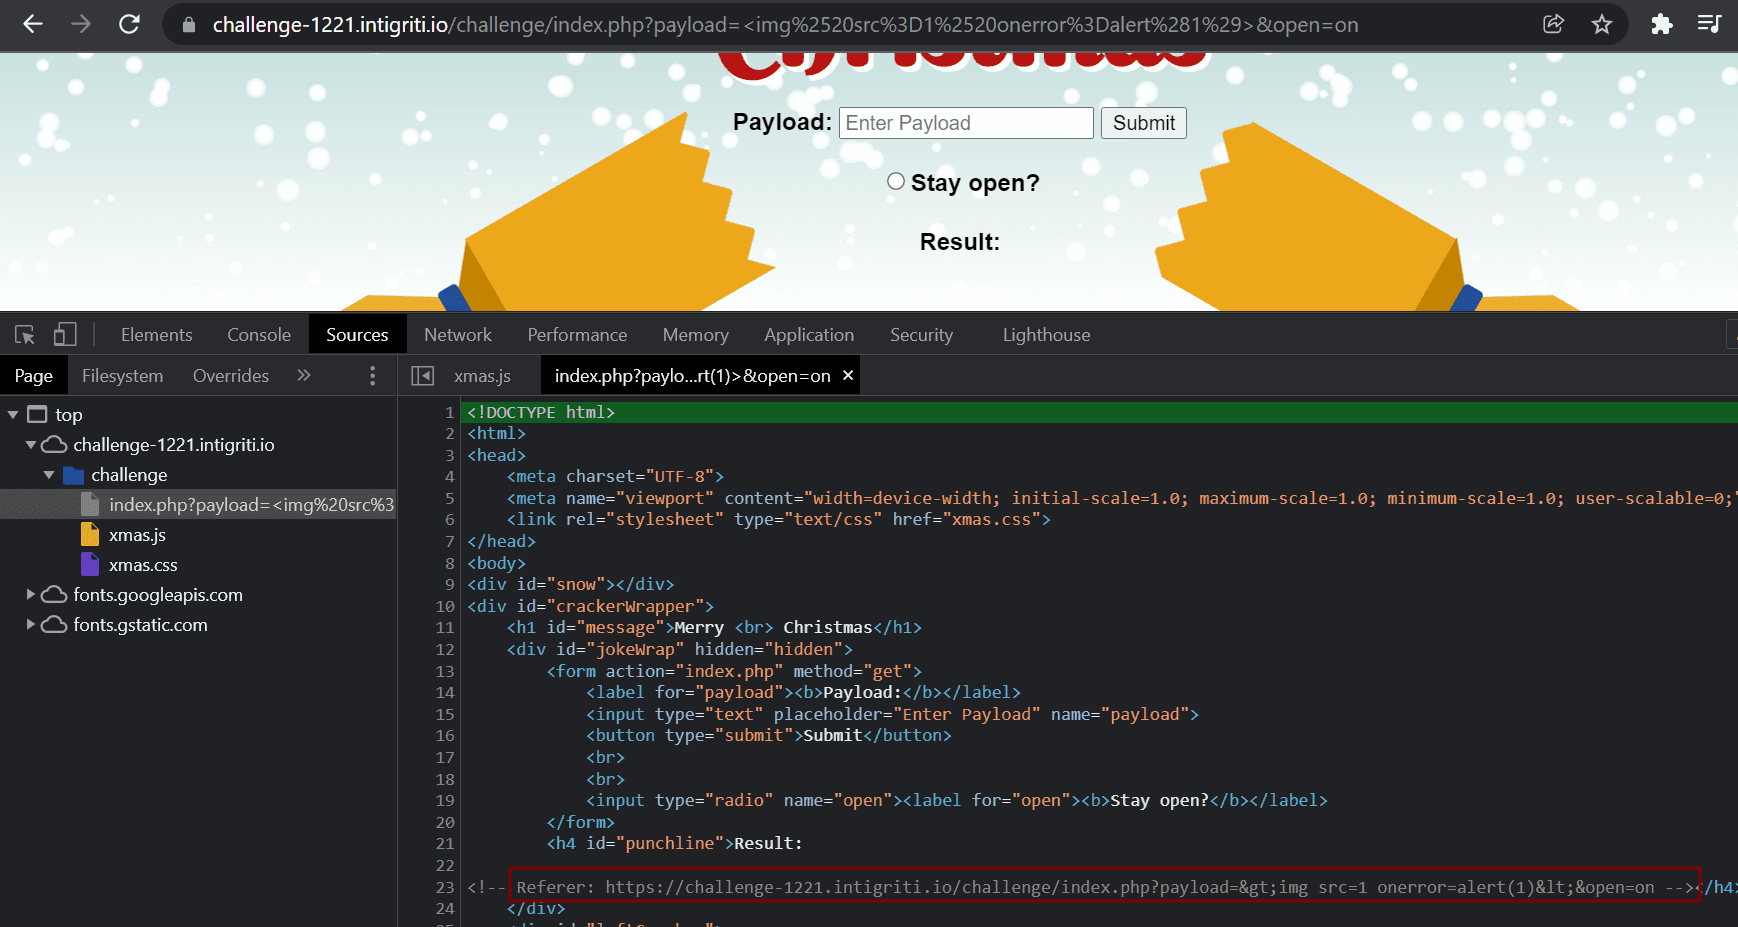The width and height of the screenshot is (1738, 927).
Task: Open xmas.js in the file tree
Action: [137, 535]
